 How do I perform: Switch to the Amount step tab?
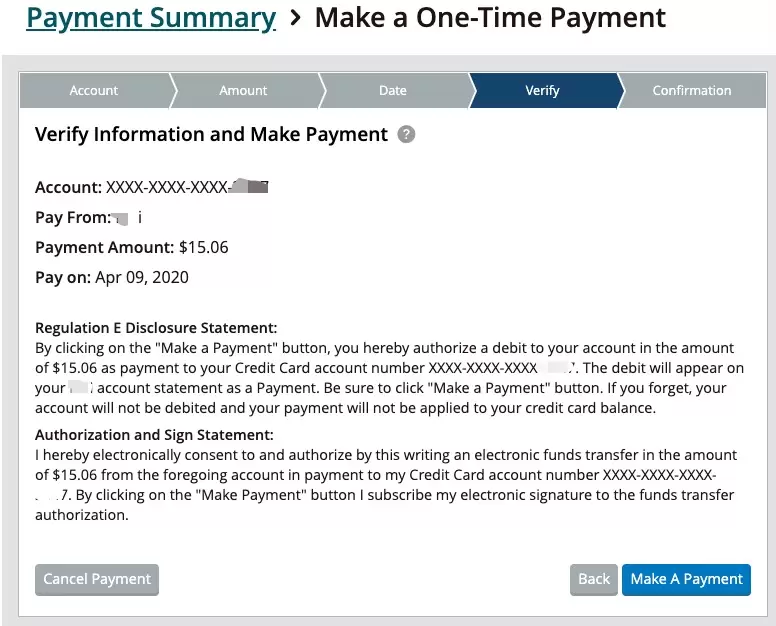243,90
